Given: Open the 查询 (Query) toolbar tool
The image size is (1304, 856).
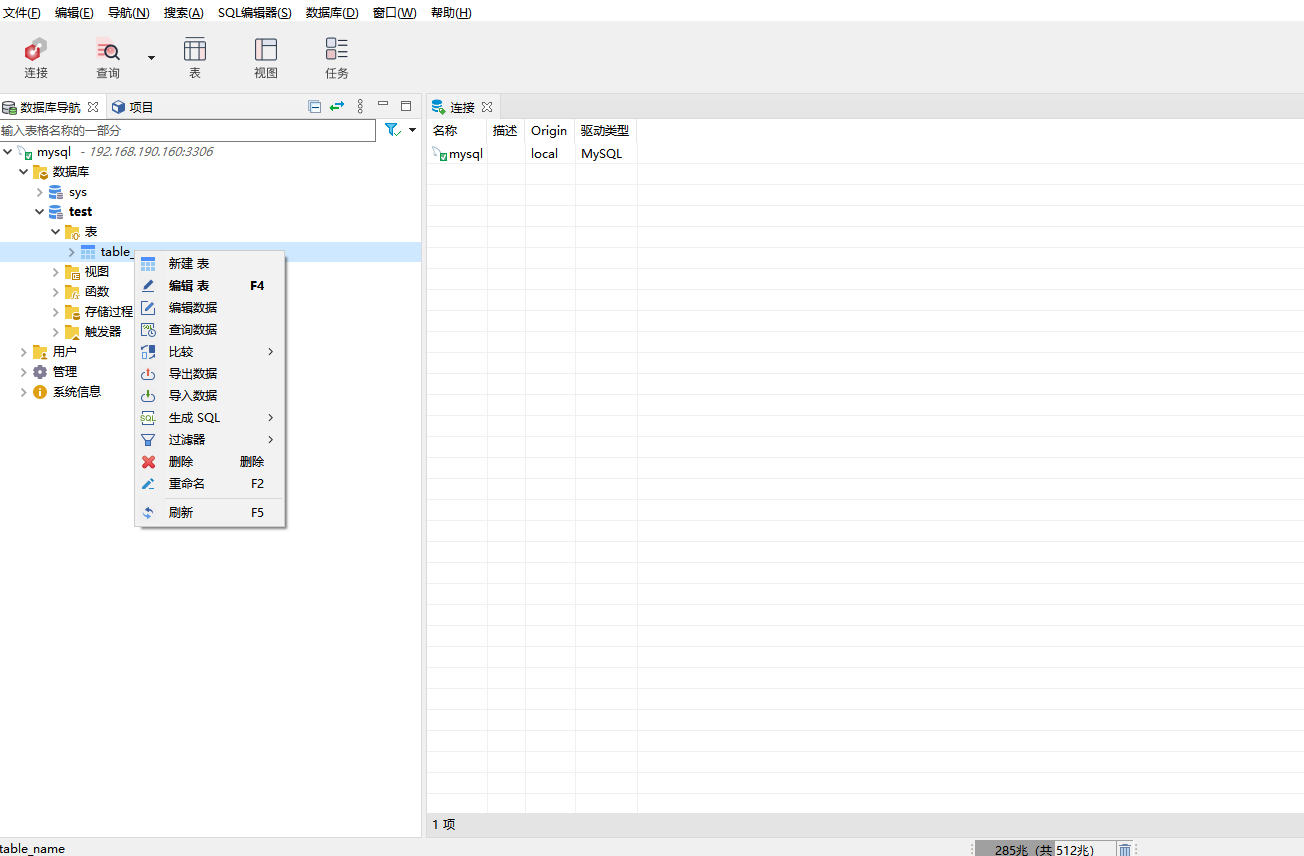Looking at the screenshot, I should pyautogui.click(x=107, y=58).
